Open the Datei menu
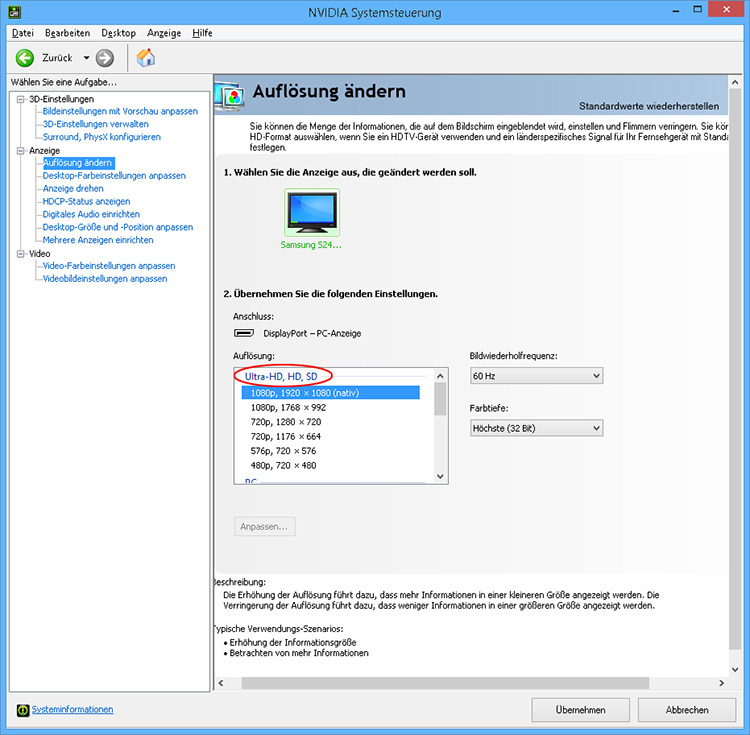The height and width of the screenshot is (735, 750). [22, 33]
